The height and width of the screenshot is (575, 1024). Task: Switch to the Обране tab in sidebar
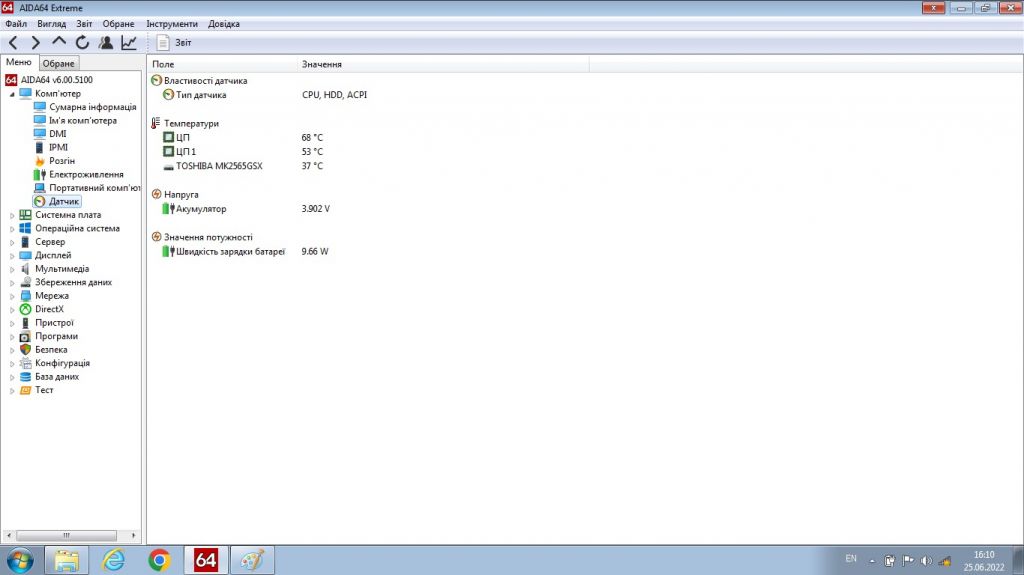click(x=59, y=63)
